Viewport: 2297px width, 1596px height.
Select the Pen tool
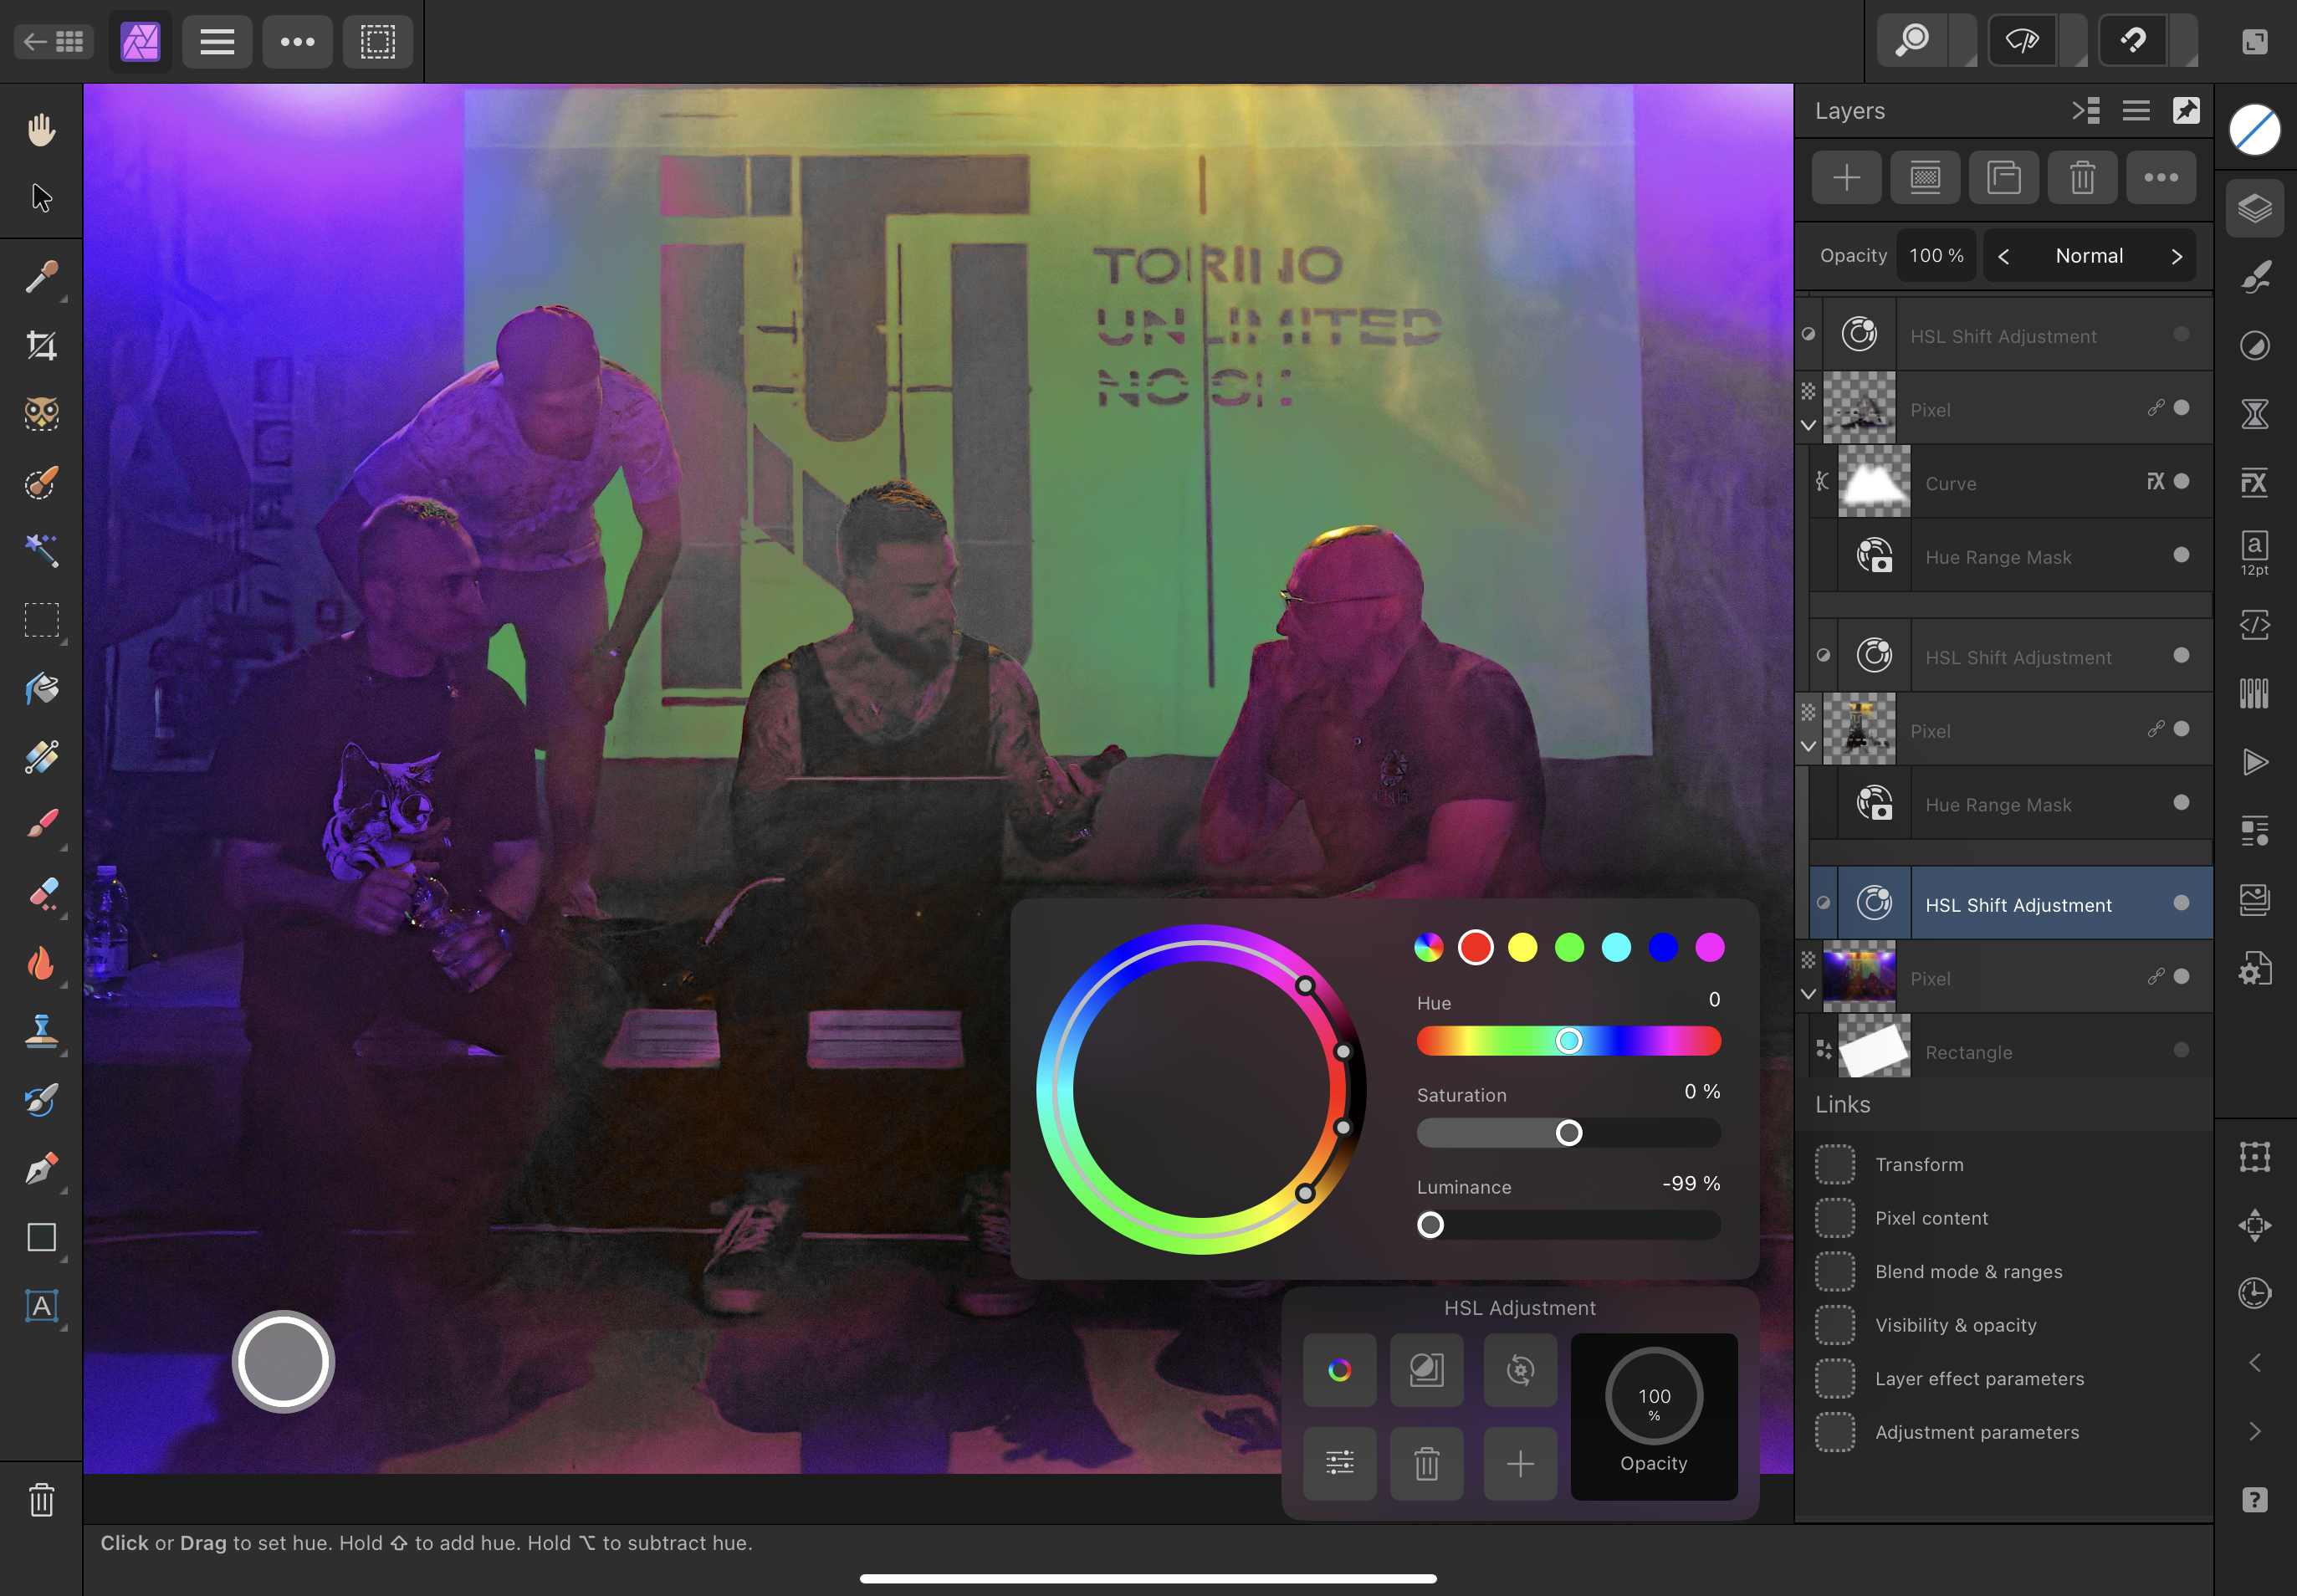(41, 1168)
